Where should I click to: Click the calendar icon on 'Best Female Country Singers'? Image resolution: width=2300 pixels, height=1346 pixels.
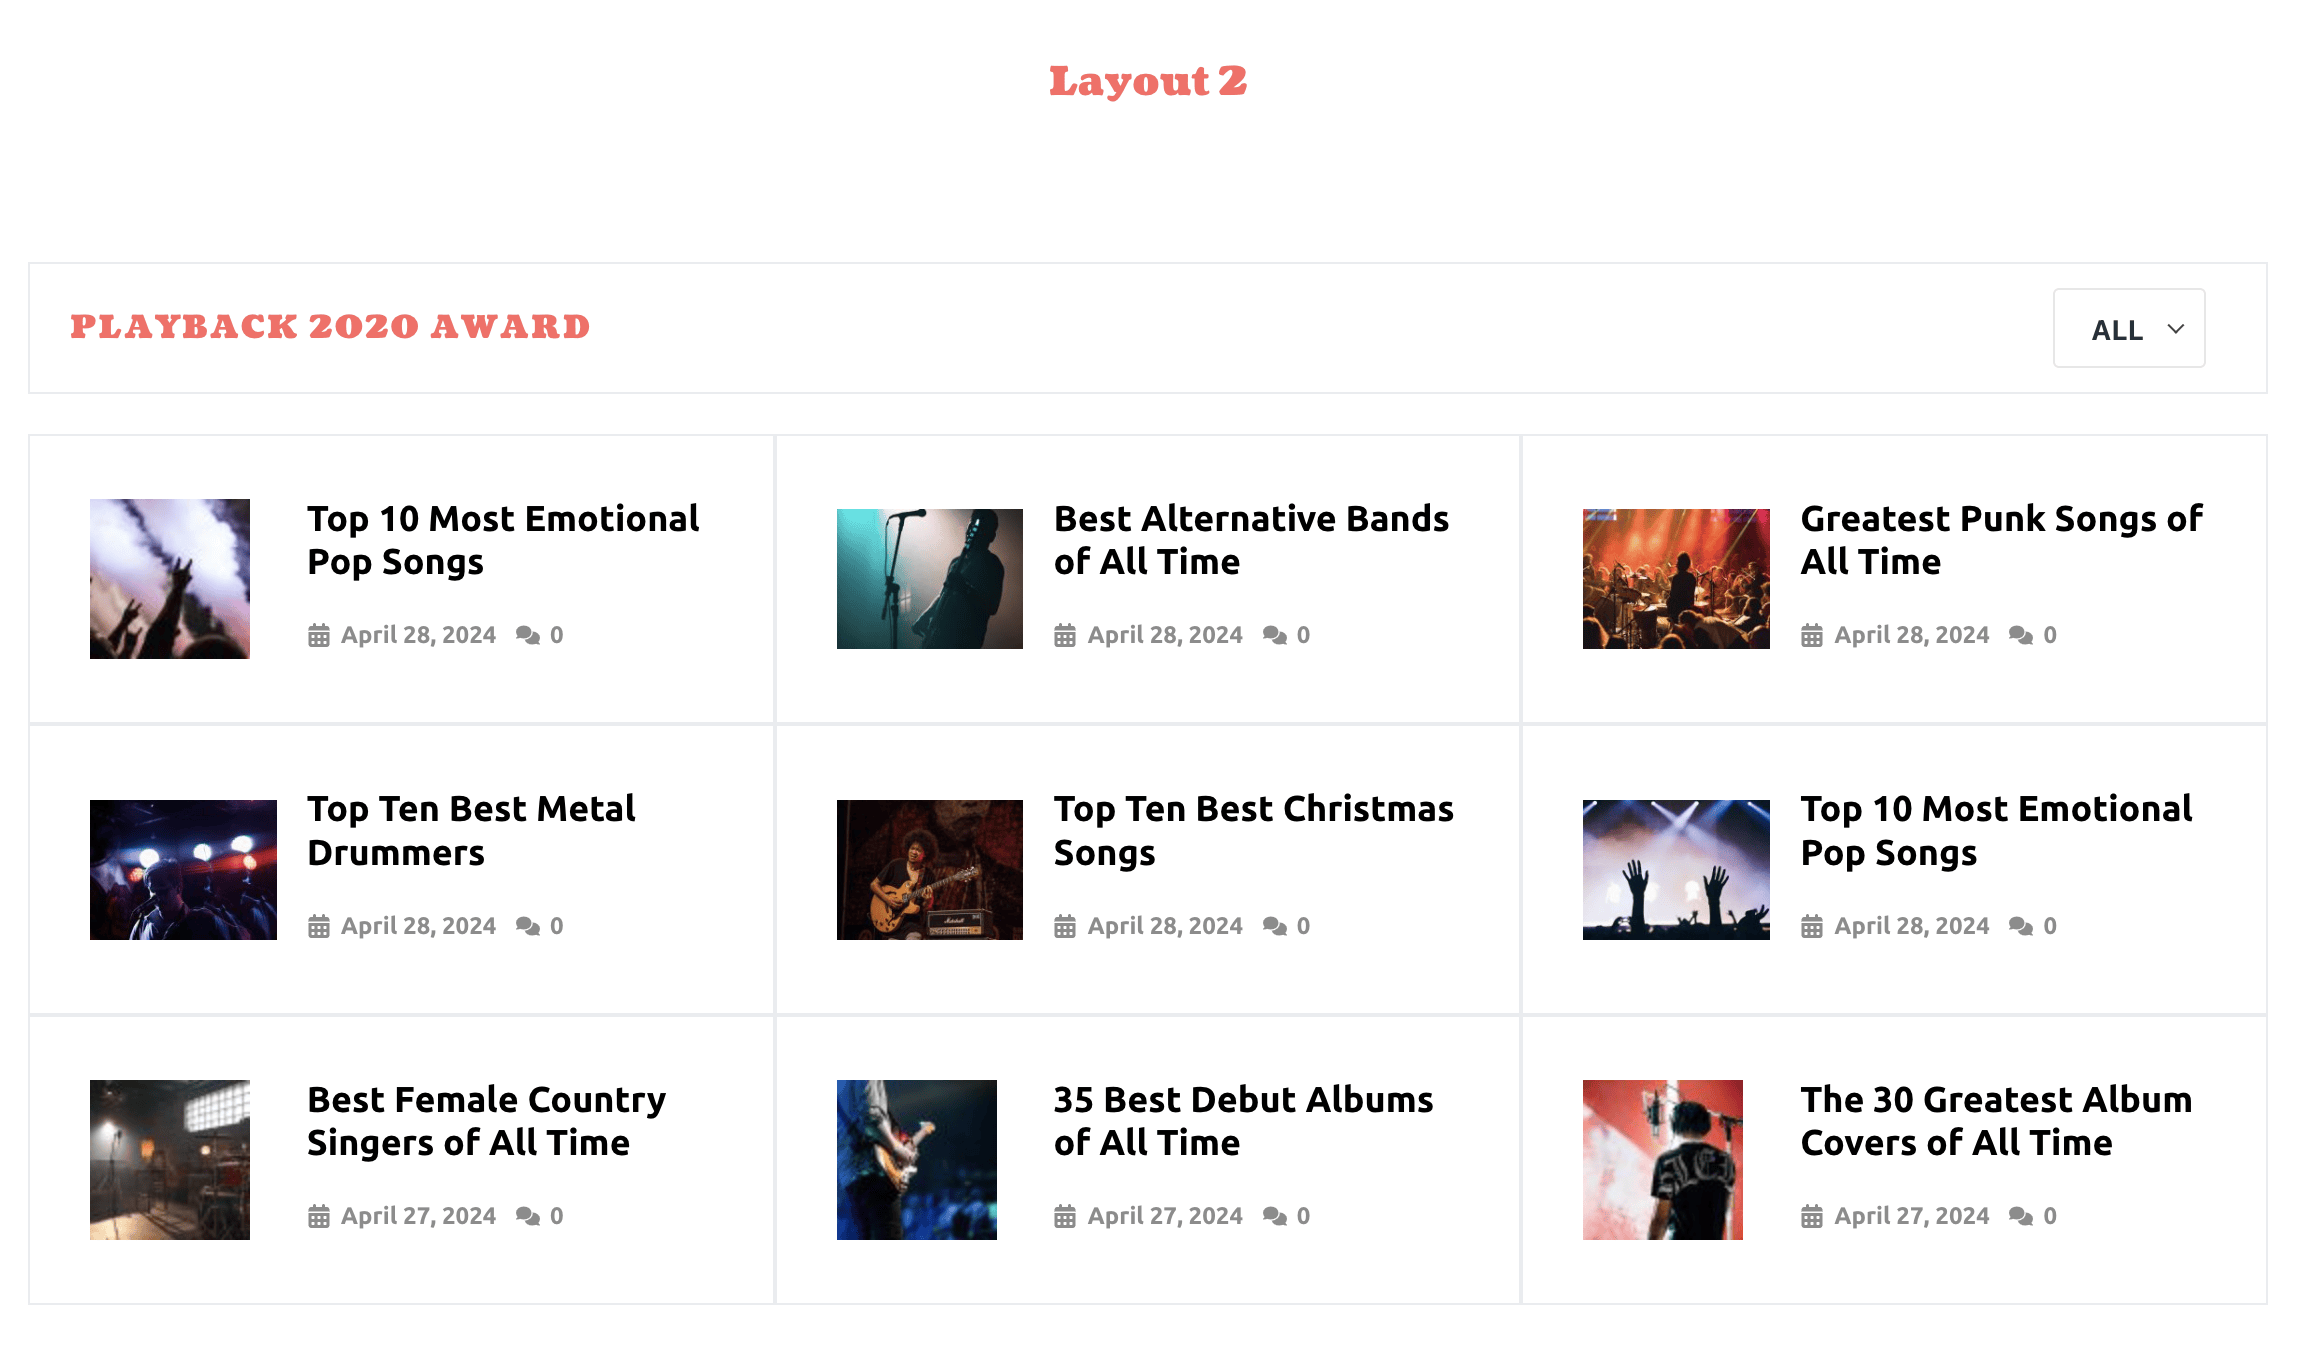click(317, 1216)
